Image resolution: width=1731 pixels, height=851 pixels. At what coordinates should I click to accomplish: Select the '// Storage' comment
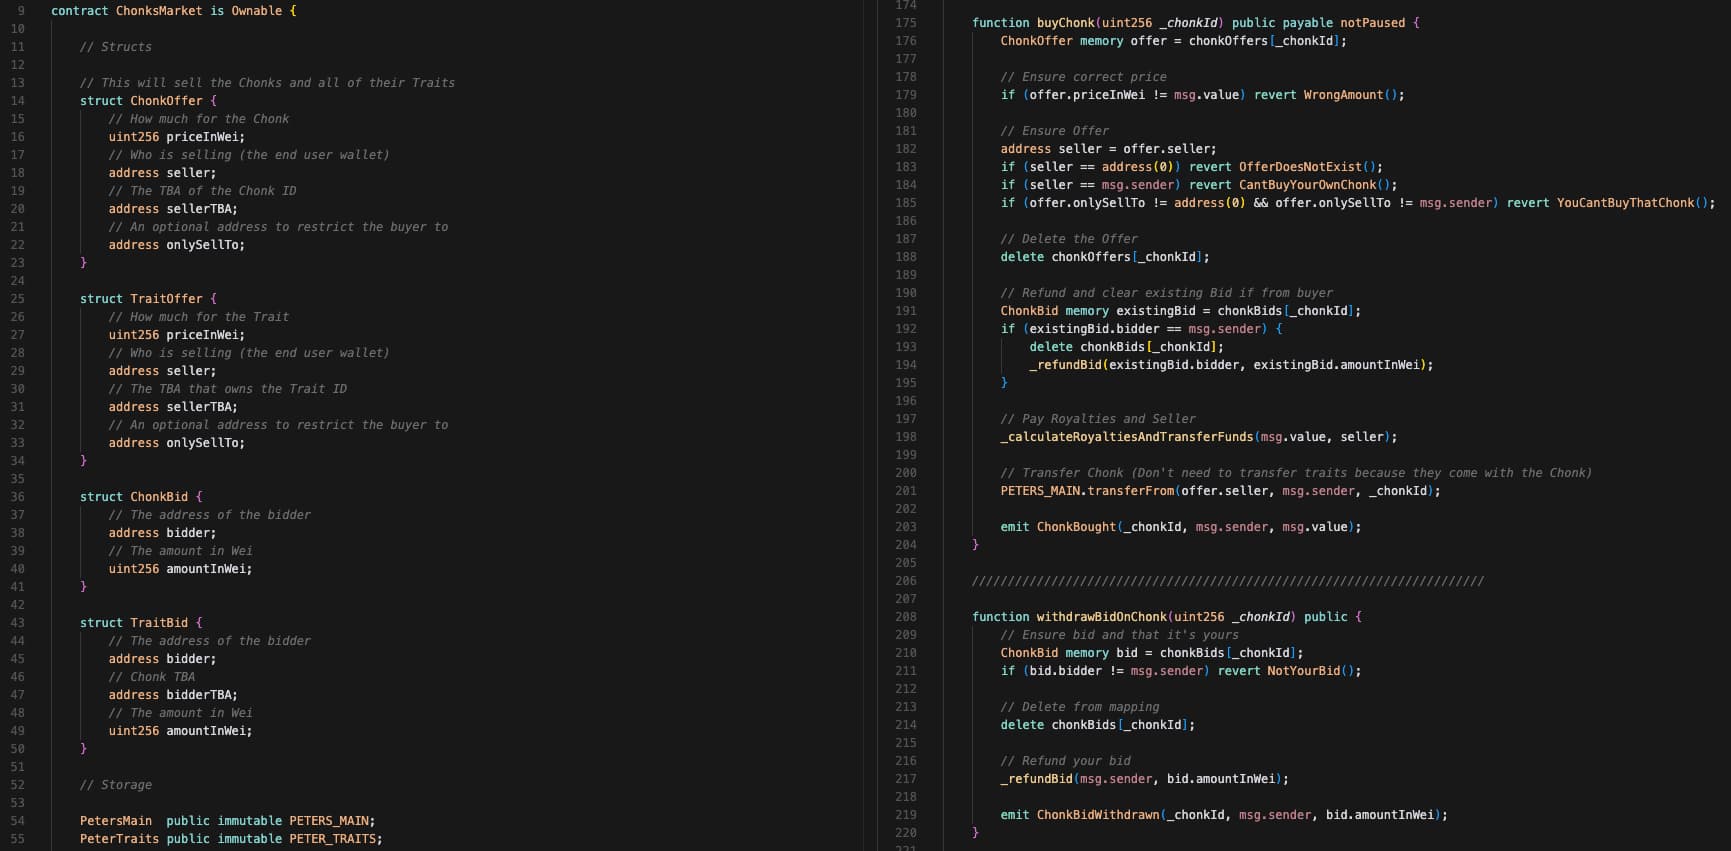point(116,785)
